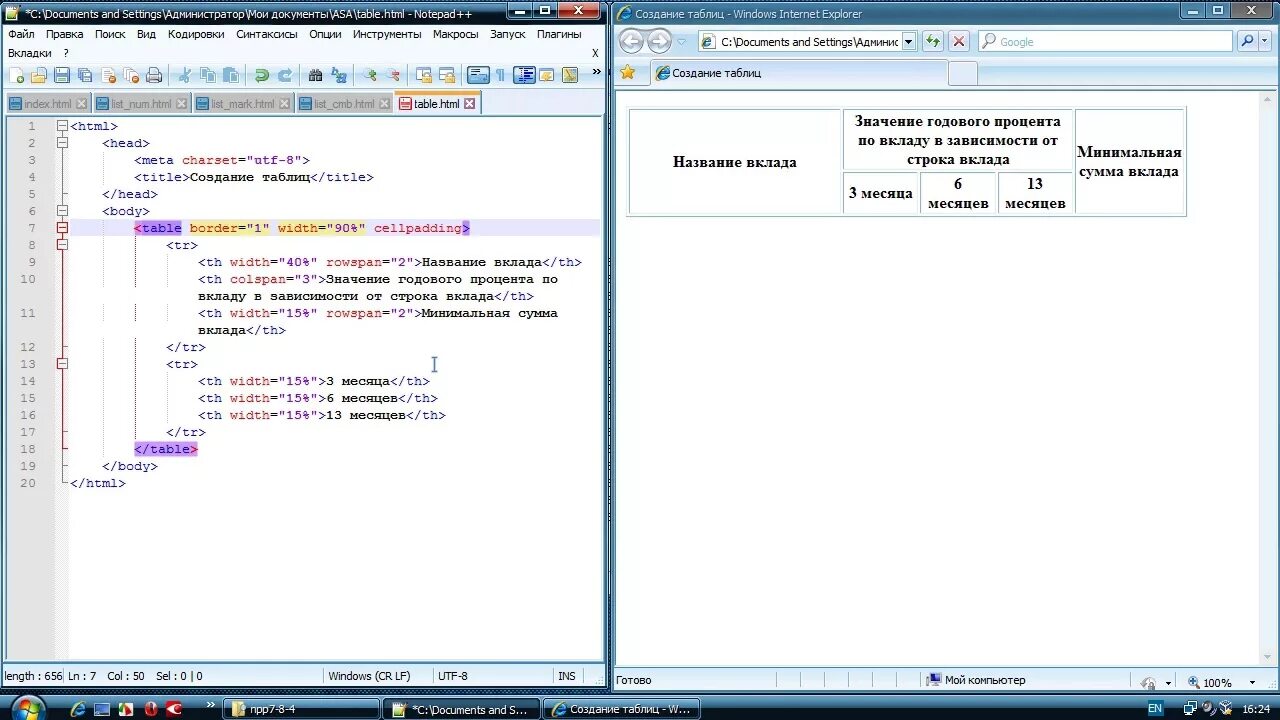1280x720 pixels.
Task: Toggle word wrap toolbar button
Action: [x=478, y=75]
